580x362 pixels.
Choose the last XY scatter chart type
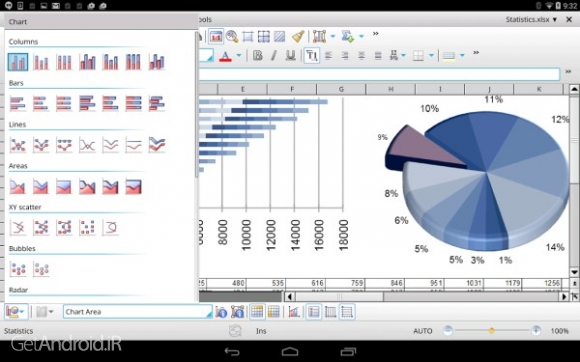[x=110, y=227]
